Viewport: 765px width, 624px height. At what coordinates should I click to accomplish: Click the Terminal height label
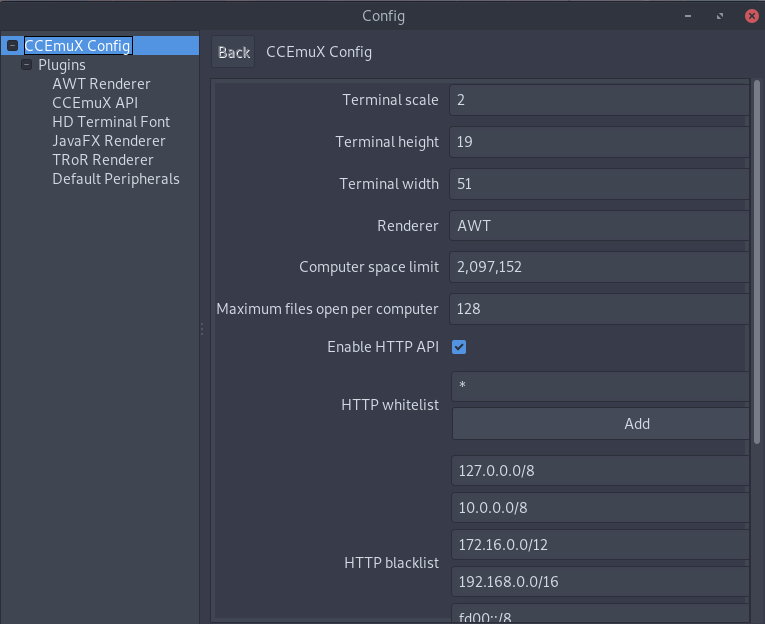point(387,142)
